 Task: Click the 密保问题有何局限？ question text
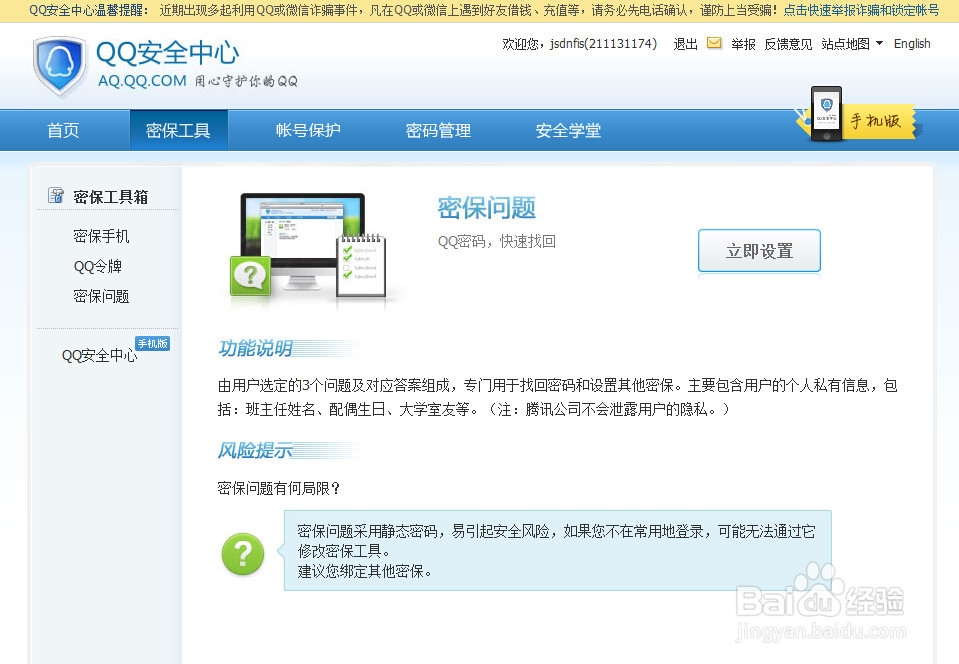pos(279,488)
